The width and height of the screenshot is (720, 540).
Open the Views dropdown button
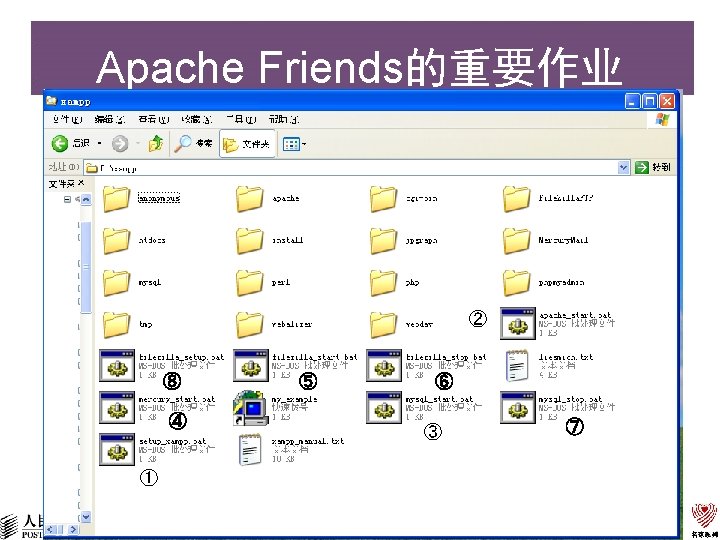tap(294, 144)
